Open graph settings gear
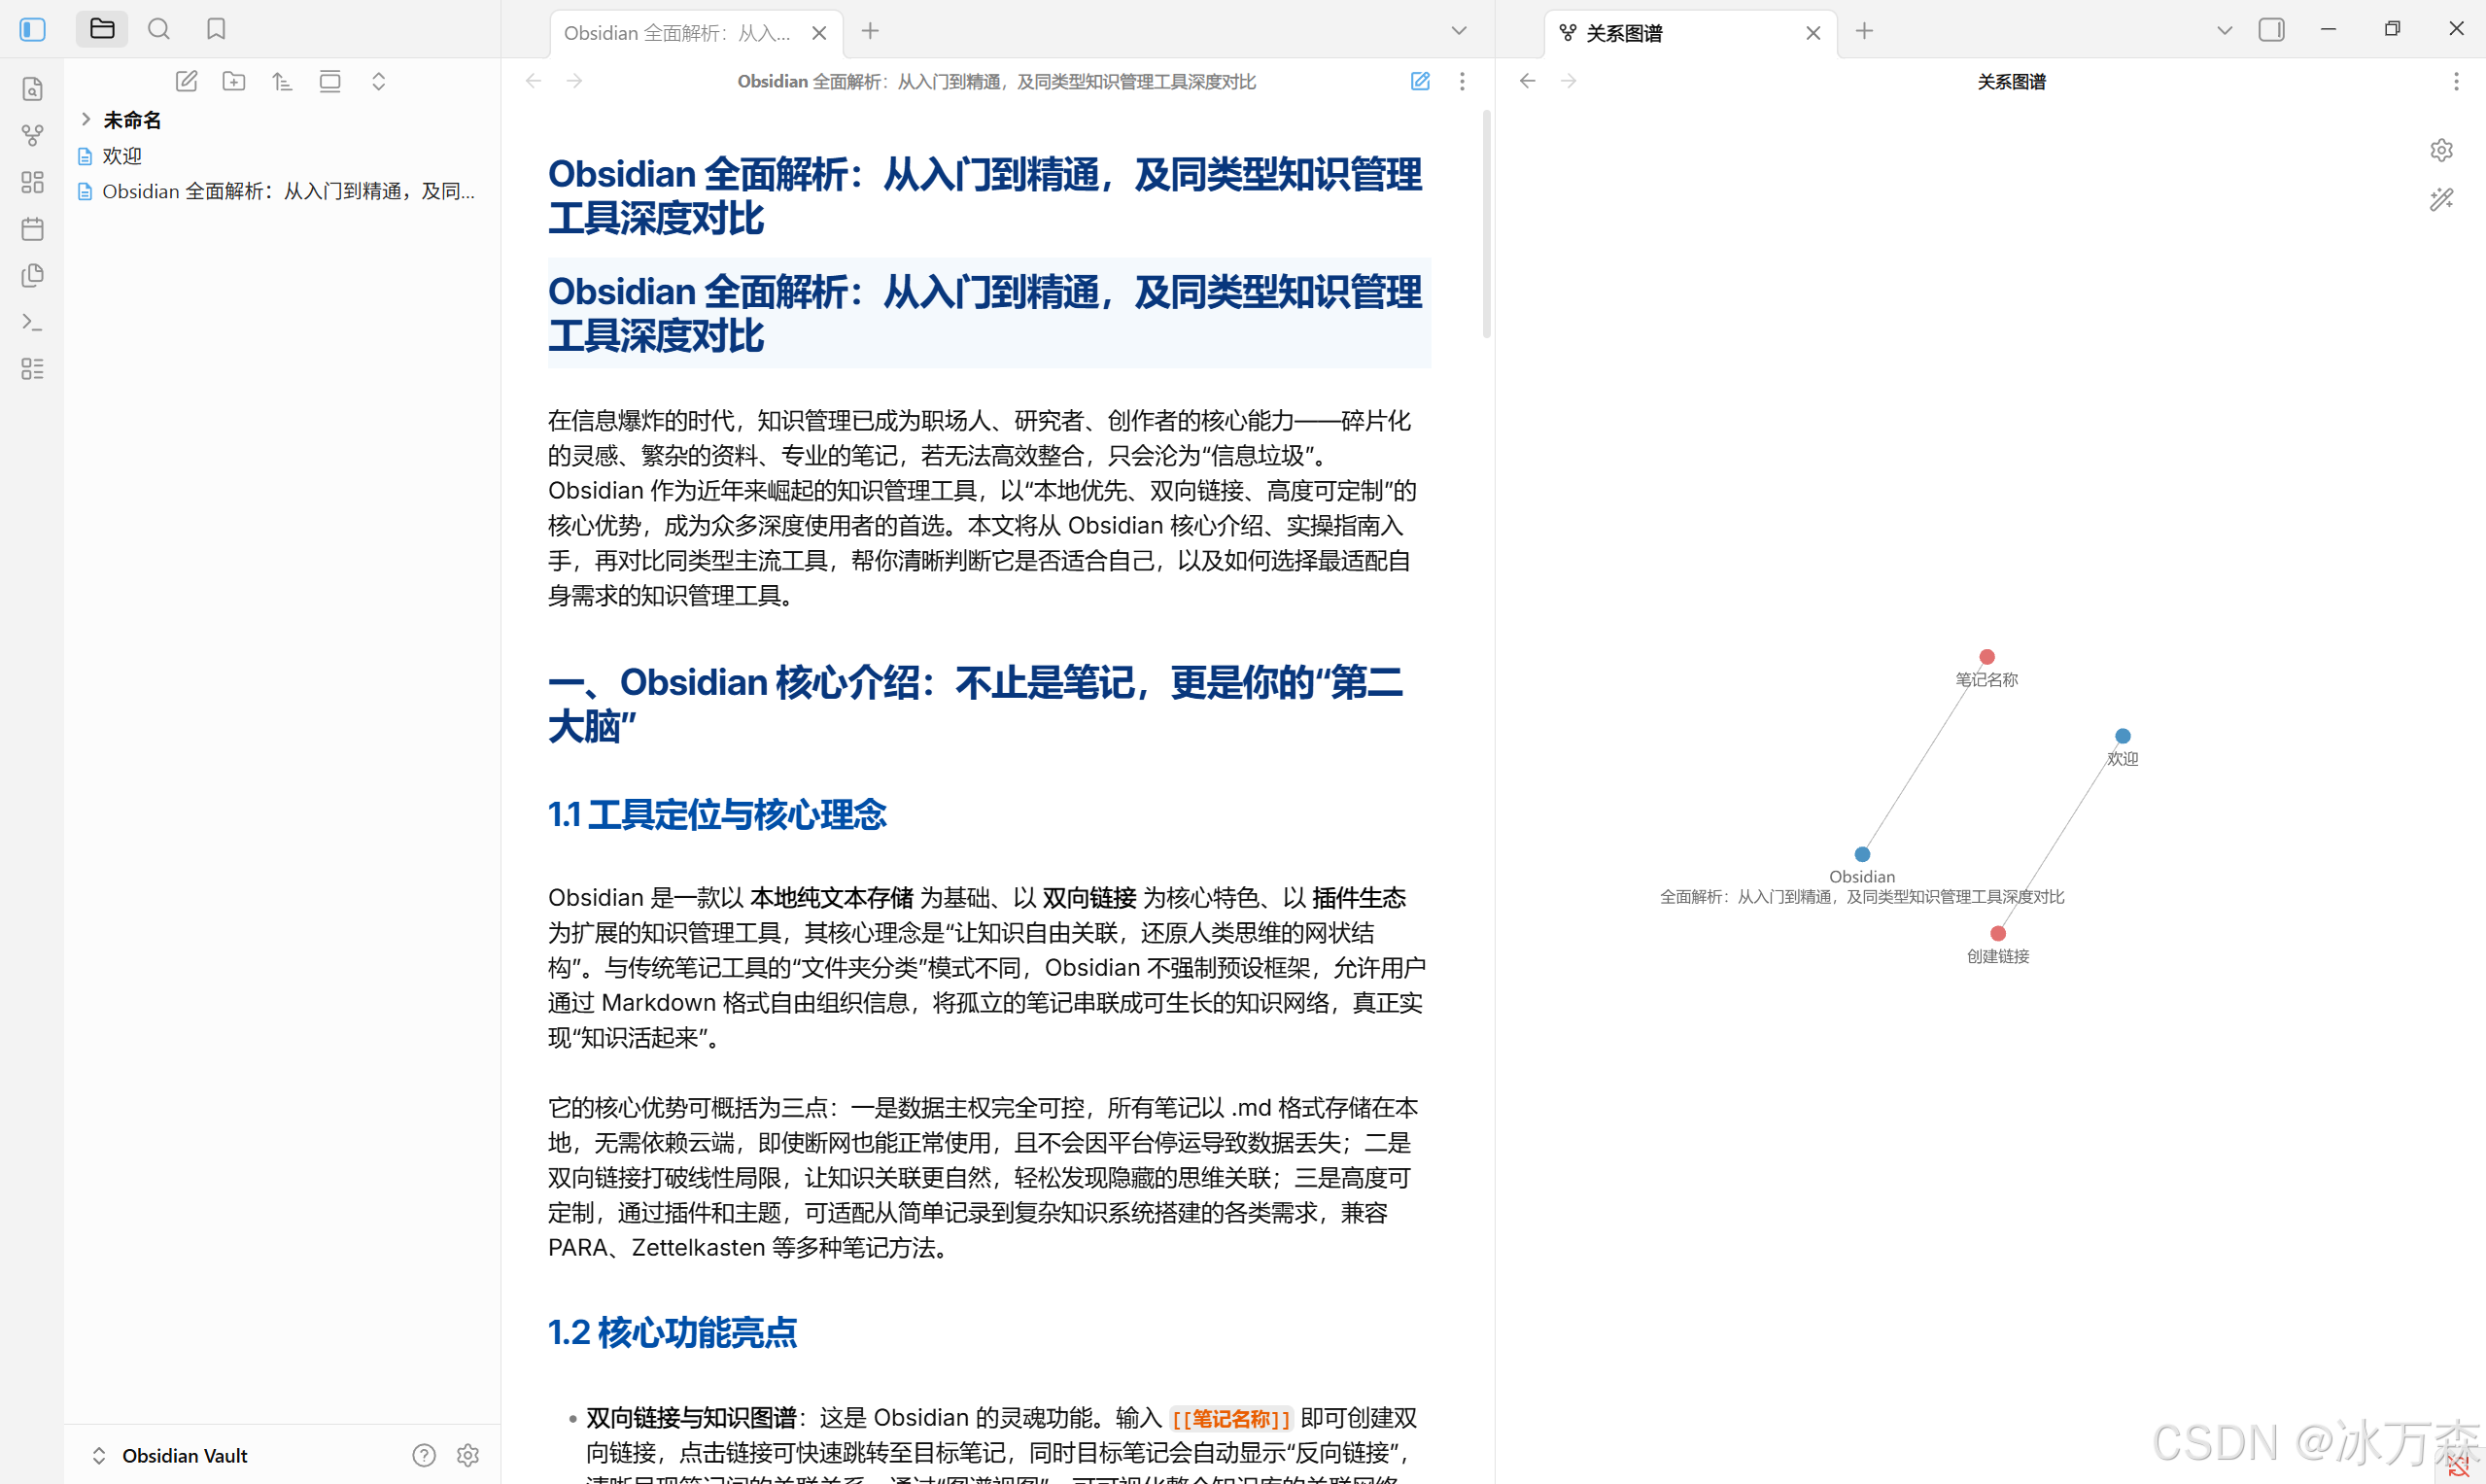The image size is (2486, 1484). coord(2441,150)
